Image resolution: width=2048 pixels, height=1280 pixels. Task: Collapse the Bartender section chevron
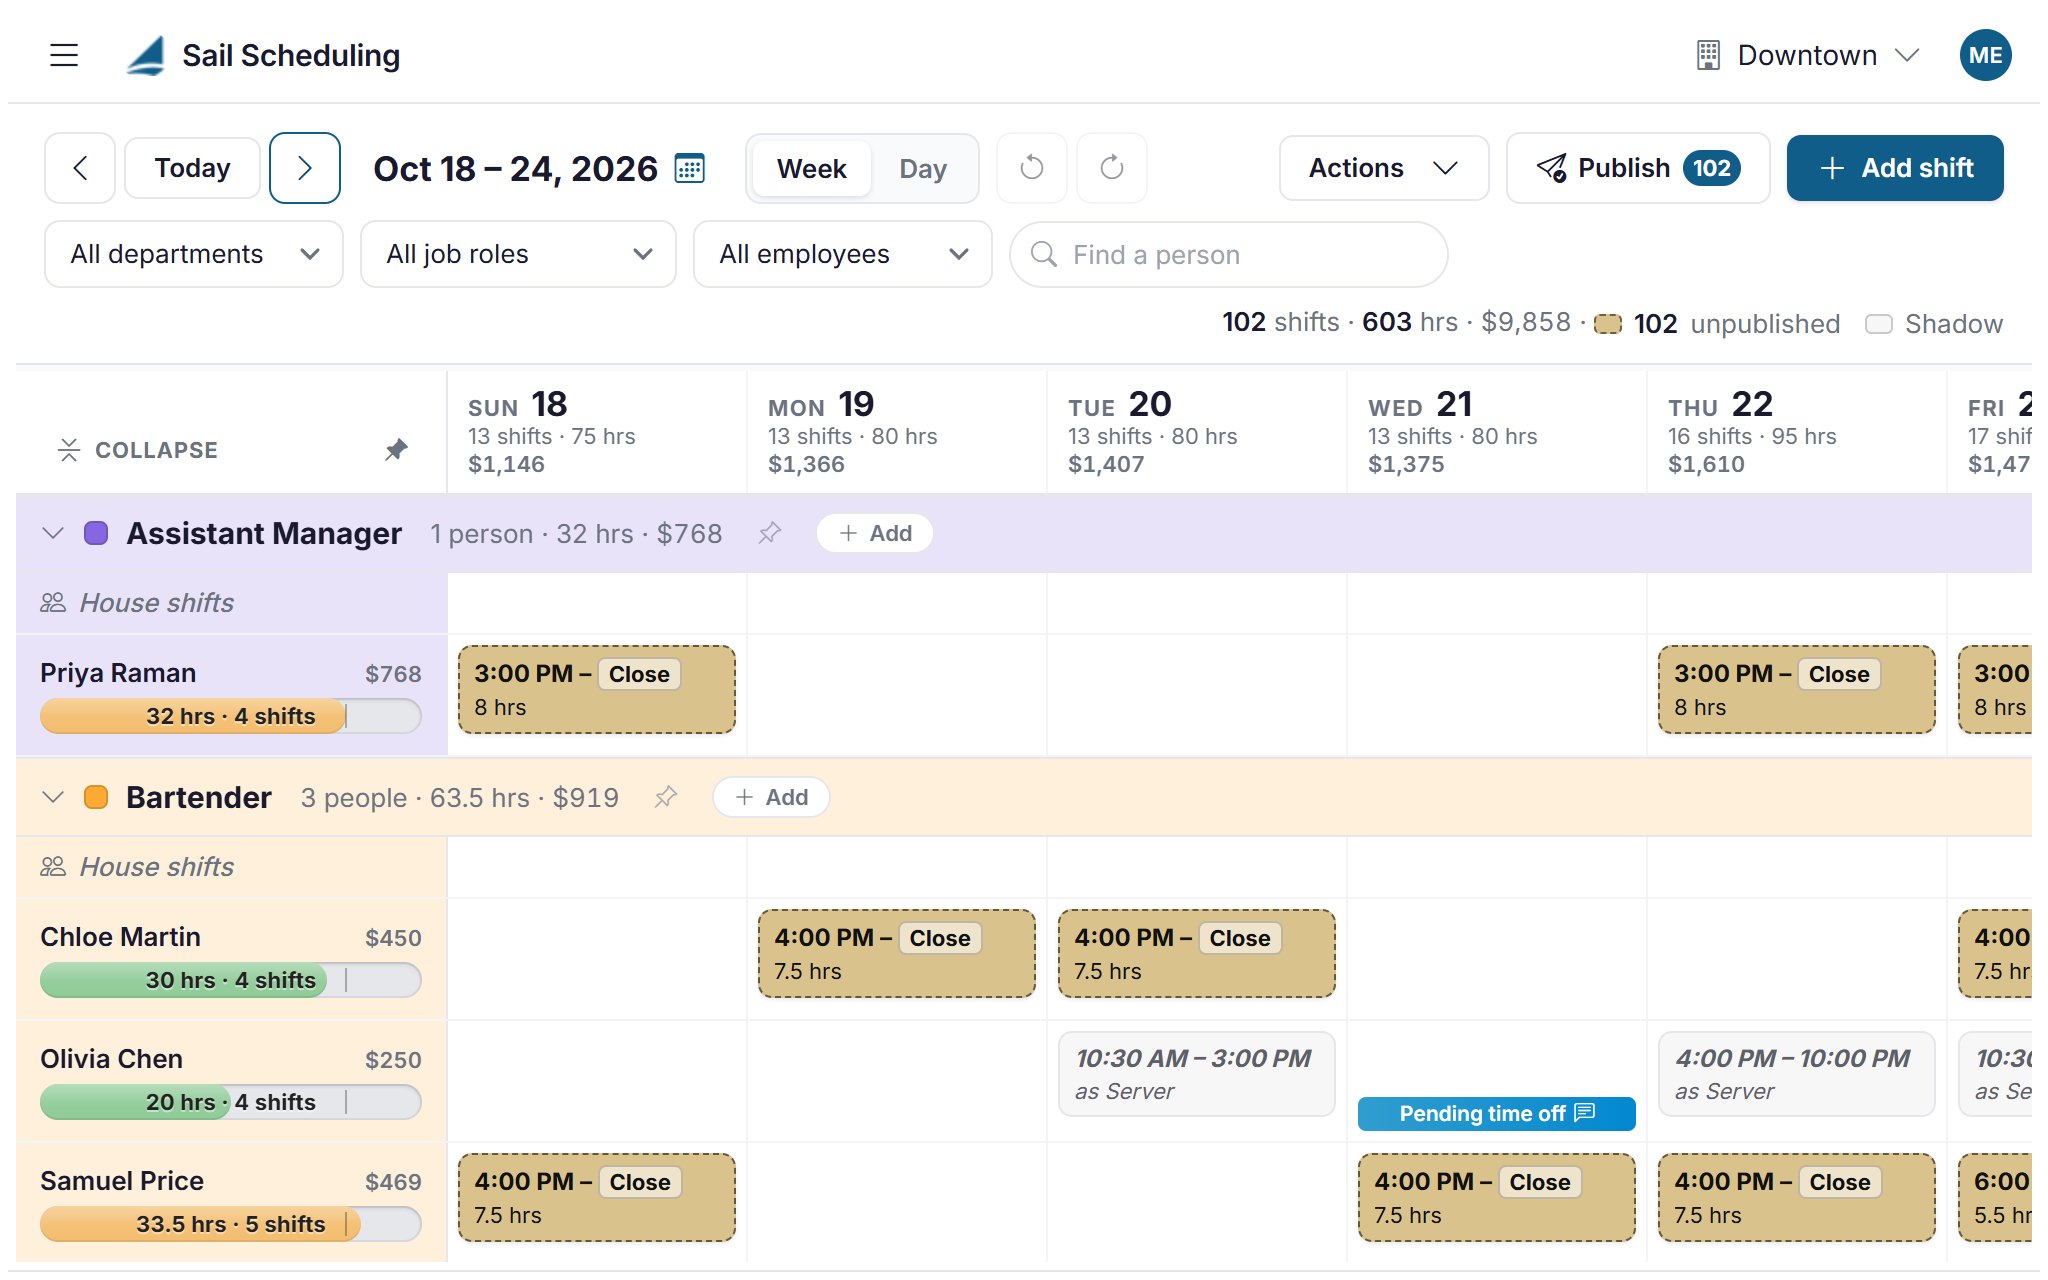54,797
